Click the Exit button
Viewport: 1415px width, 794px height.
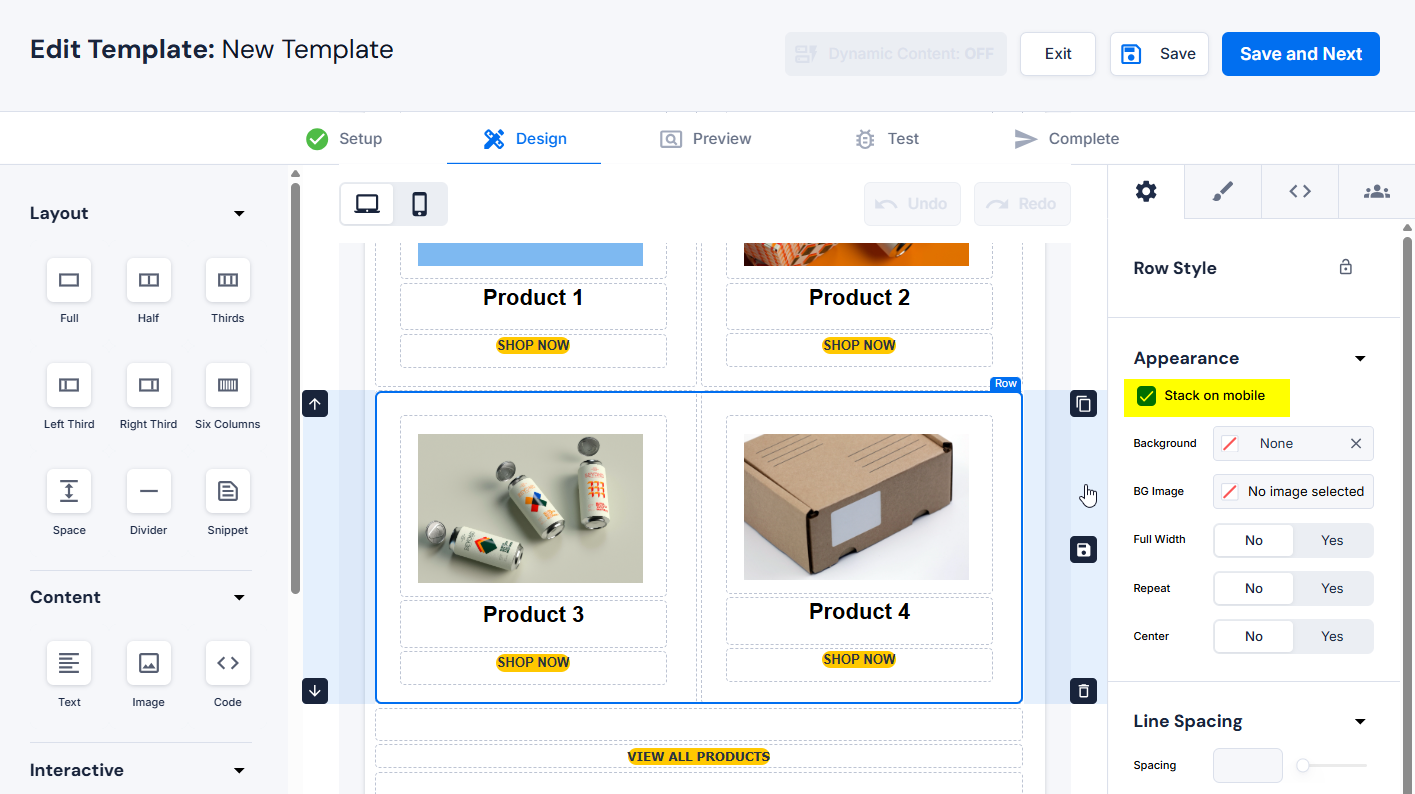(1058, 54)
